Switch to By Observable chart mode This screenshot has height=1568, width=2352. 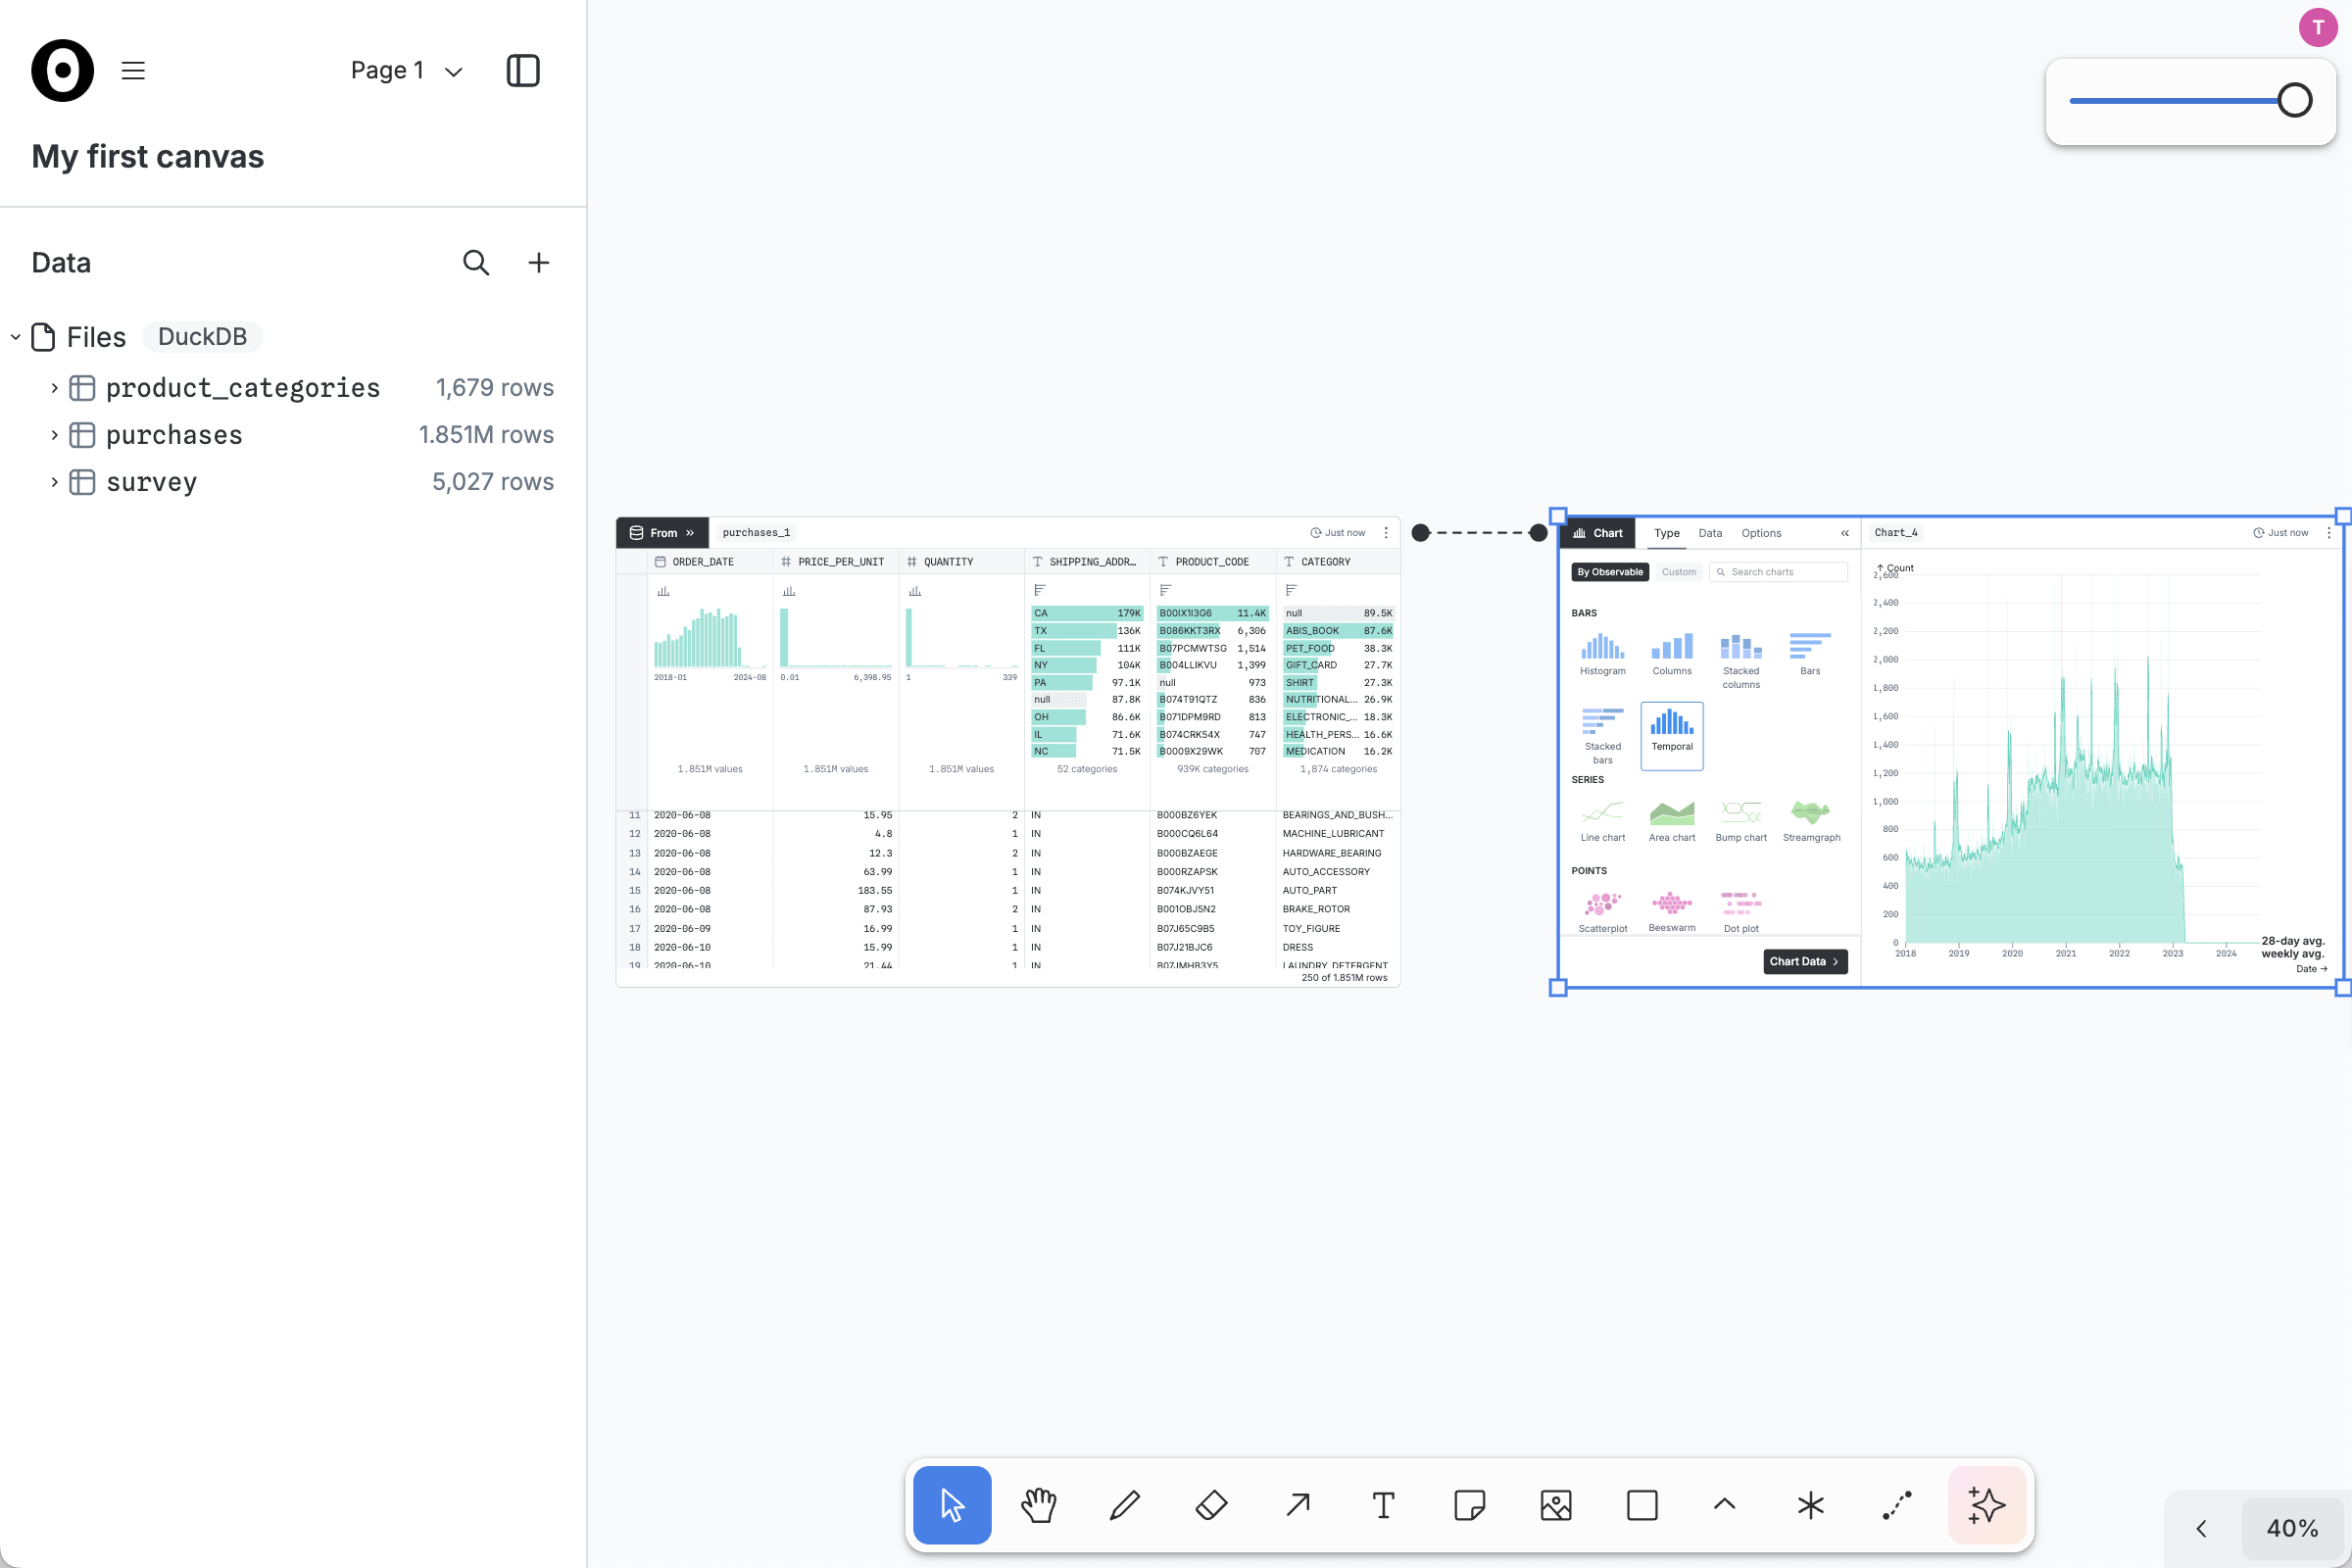[x=1610, y=572]
